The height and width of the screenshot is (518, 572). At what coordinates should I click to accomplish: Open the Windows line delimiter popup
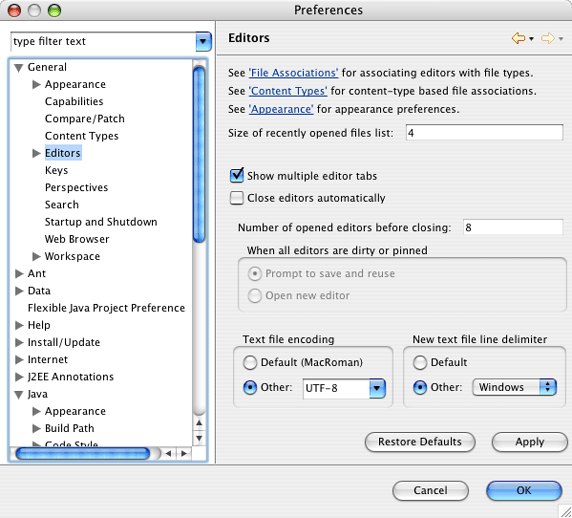click(x=514, y=387)
